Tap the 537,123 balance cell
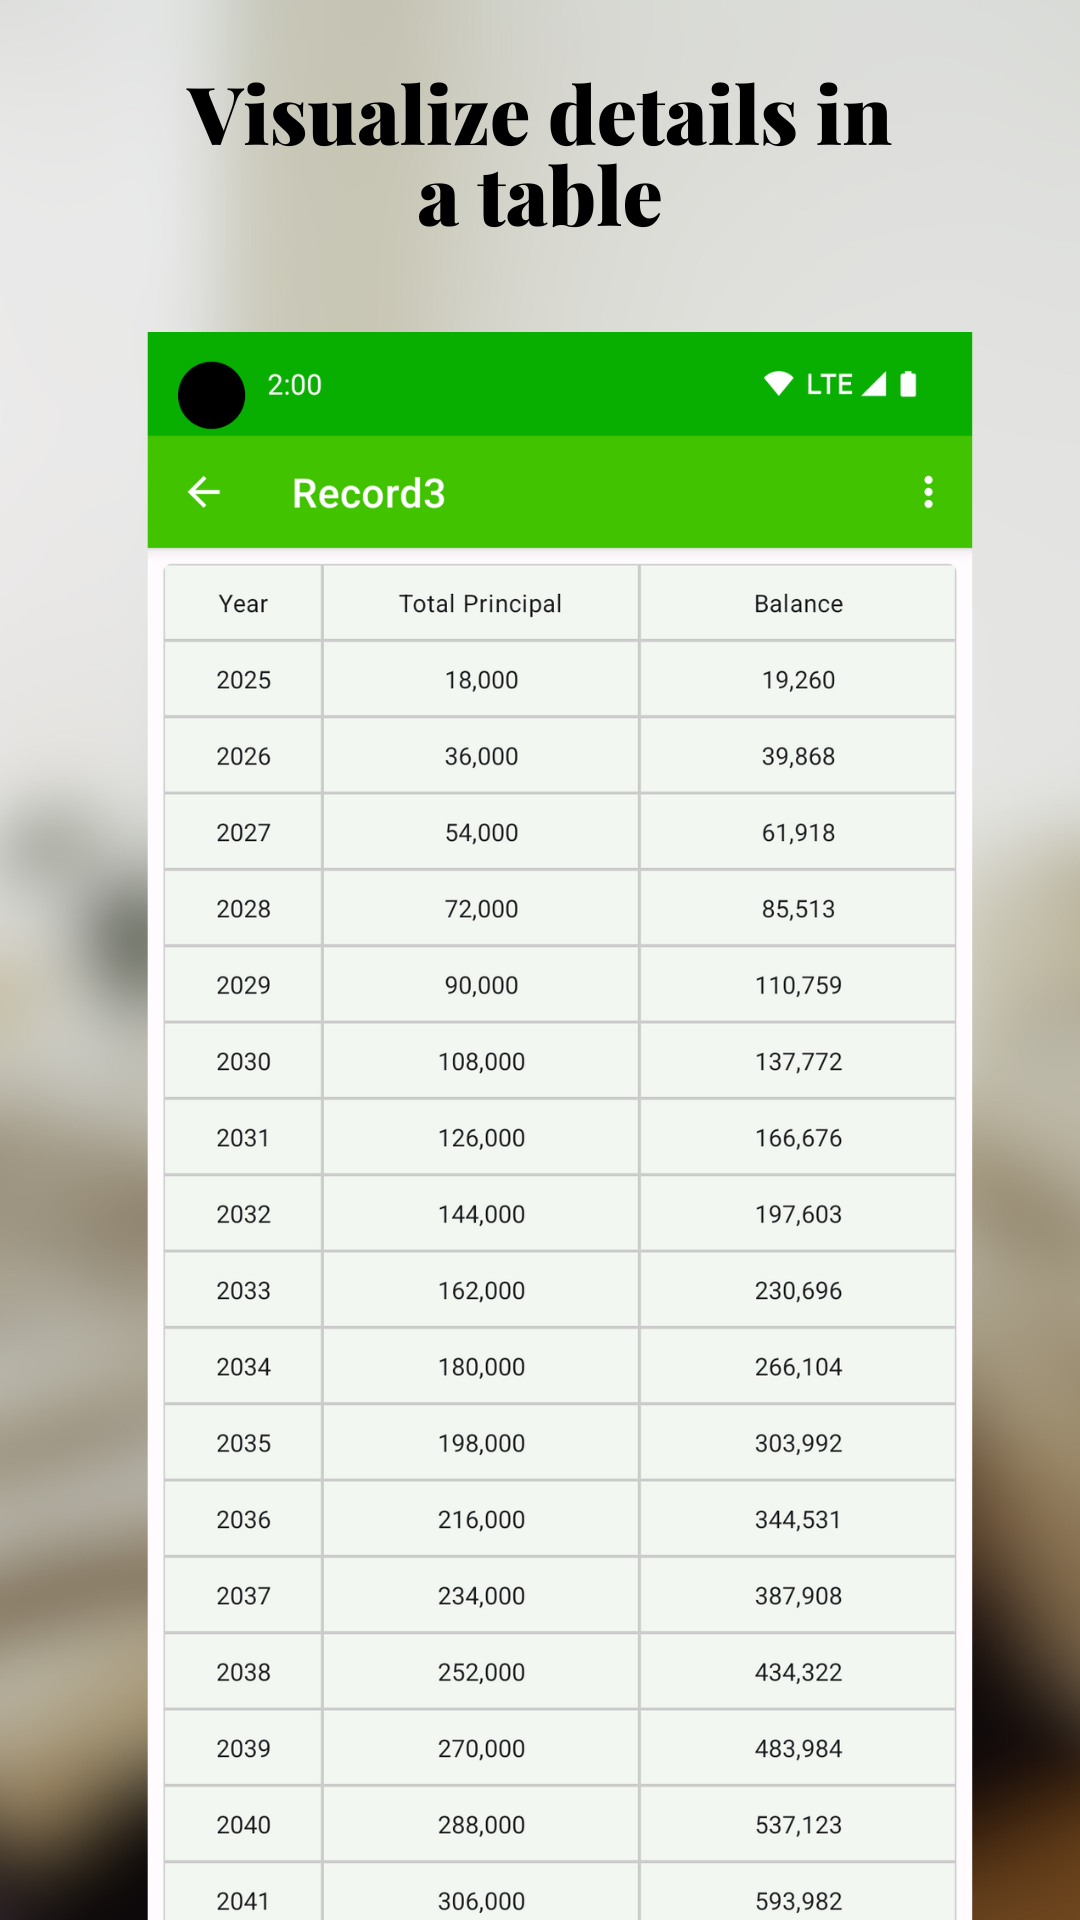 click(x=798, y=1825)
